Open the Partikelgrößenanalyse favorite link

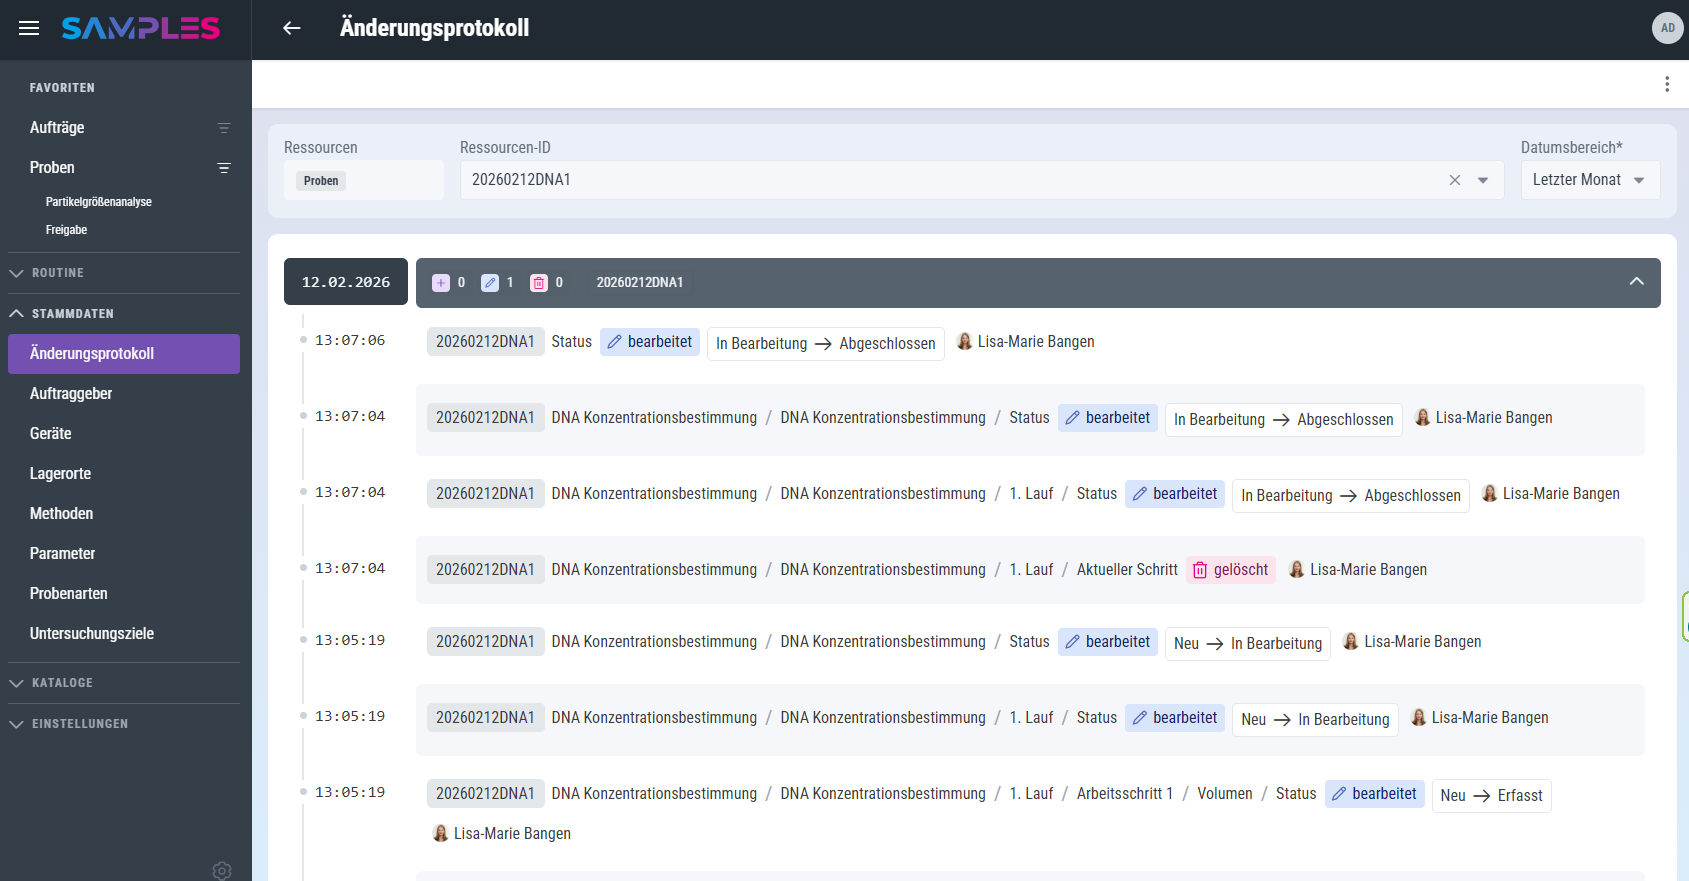[x=99, y=202]
